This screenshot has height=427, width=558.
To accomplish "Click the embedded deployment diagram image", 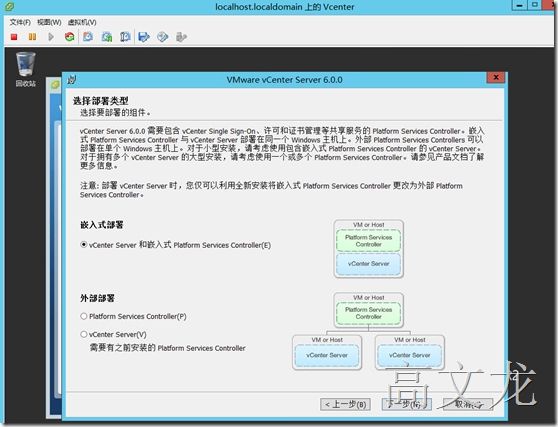I will pos(369,249).
